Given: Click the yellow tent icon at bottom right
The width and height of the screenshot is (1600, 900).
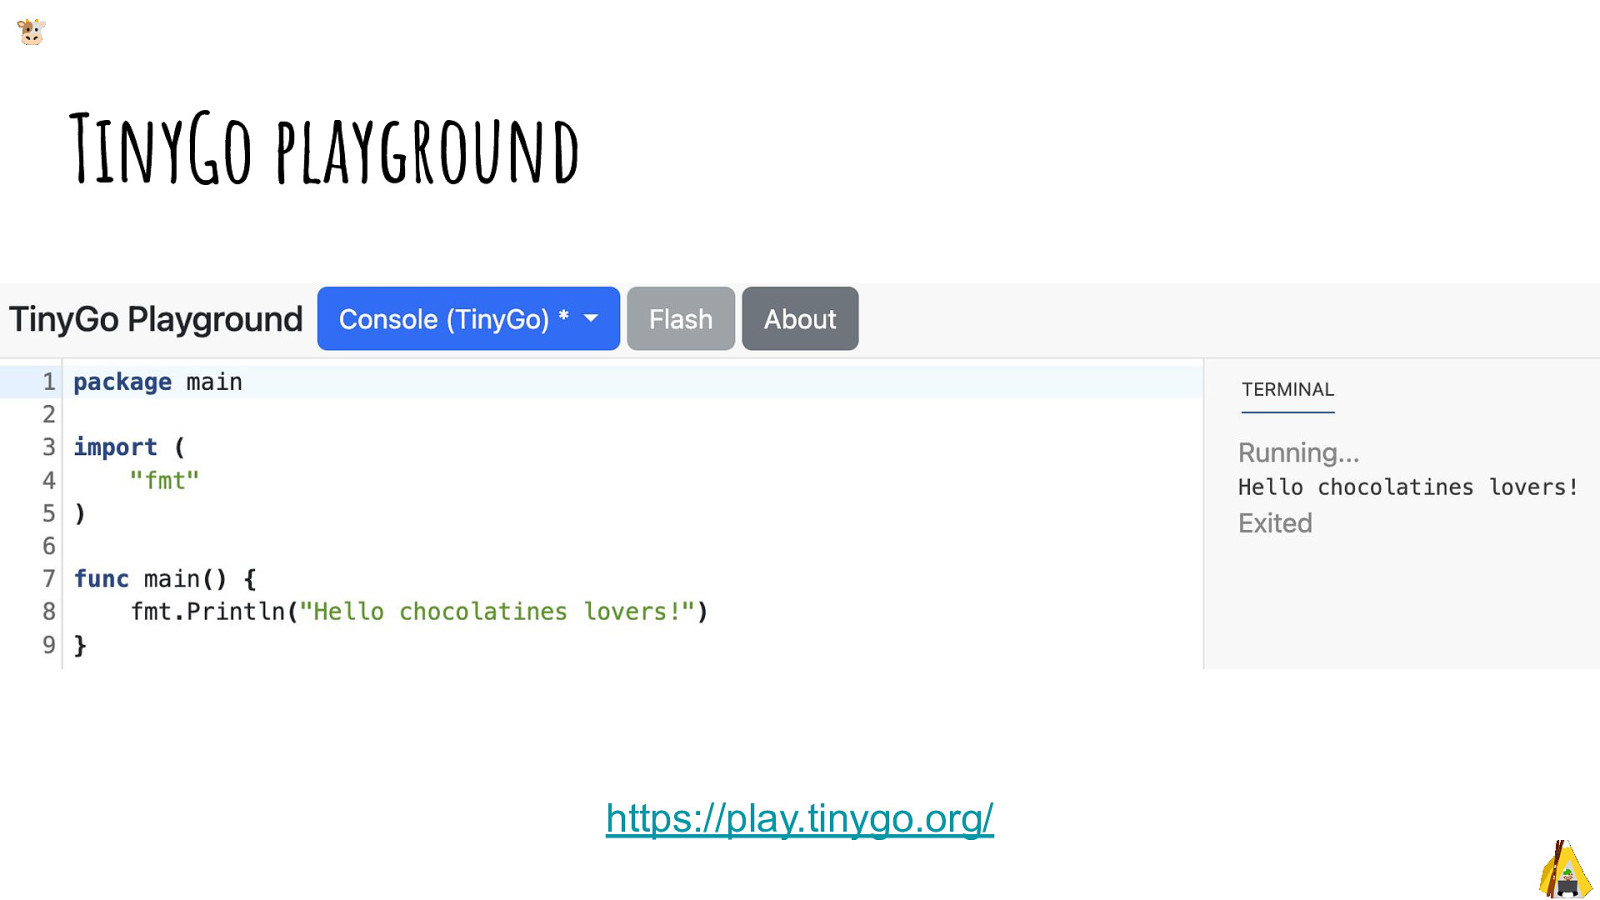Looking at the screenshot, I should [1565, 868].
